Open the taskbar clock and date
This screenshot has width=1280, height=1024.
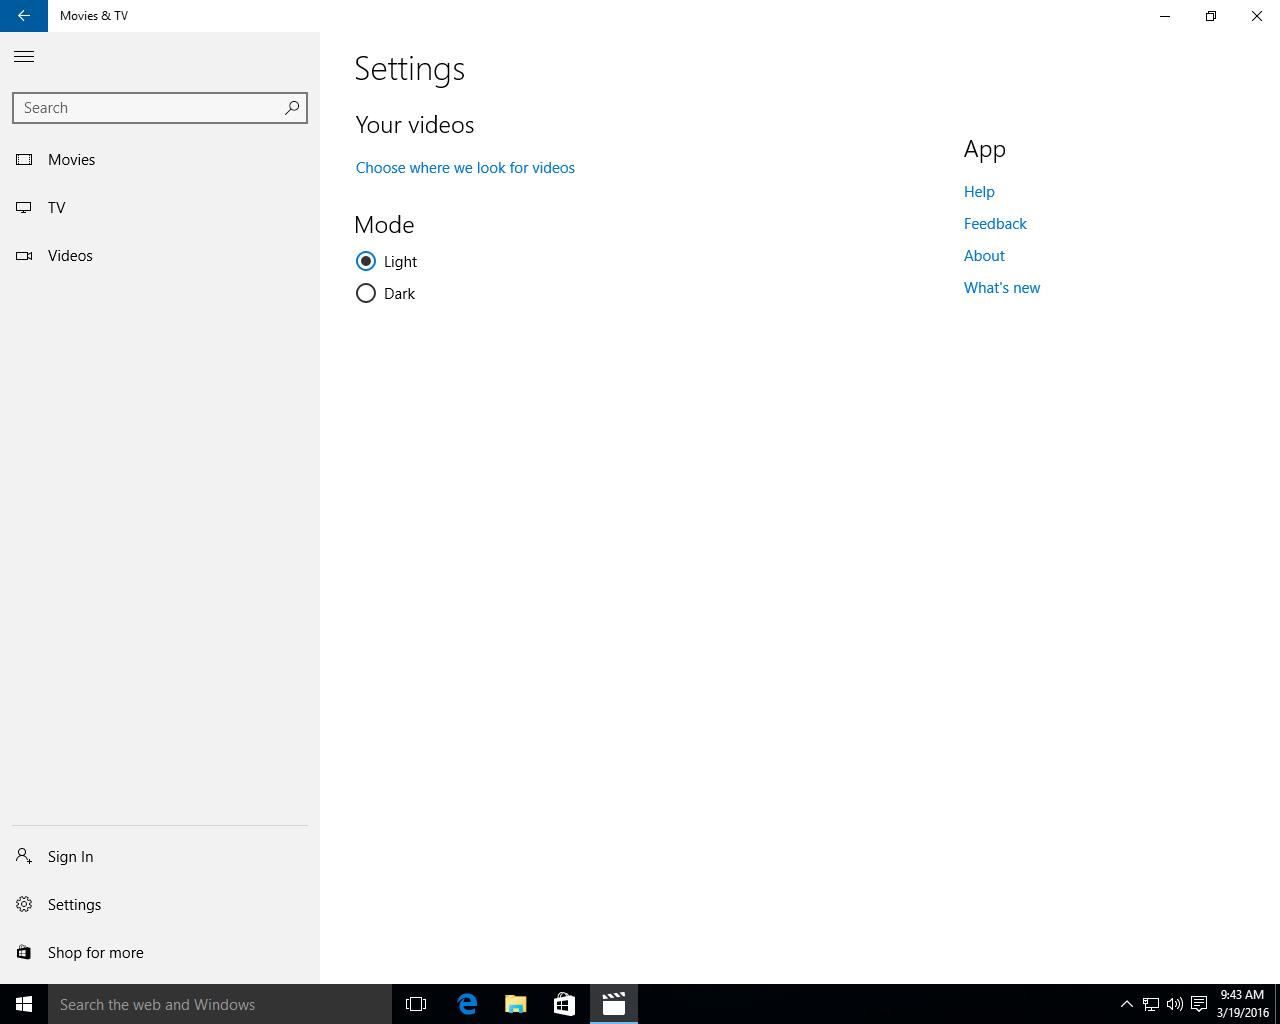(1242, 1004)
